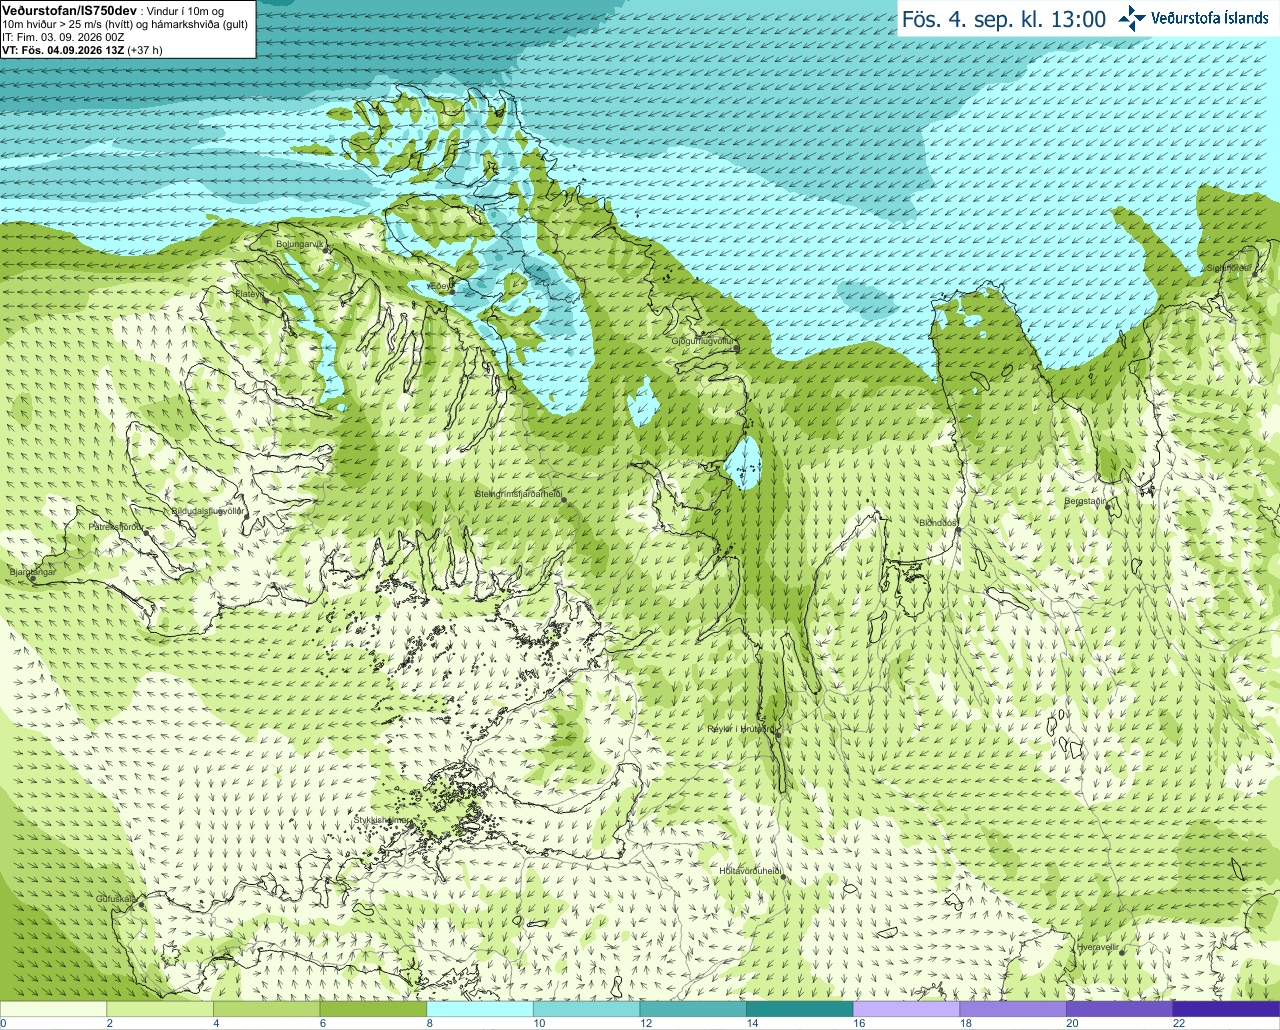
Task: Select the Gufuskálar station point
Action: click(x=141, y=905)
